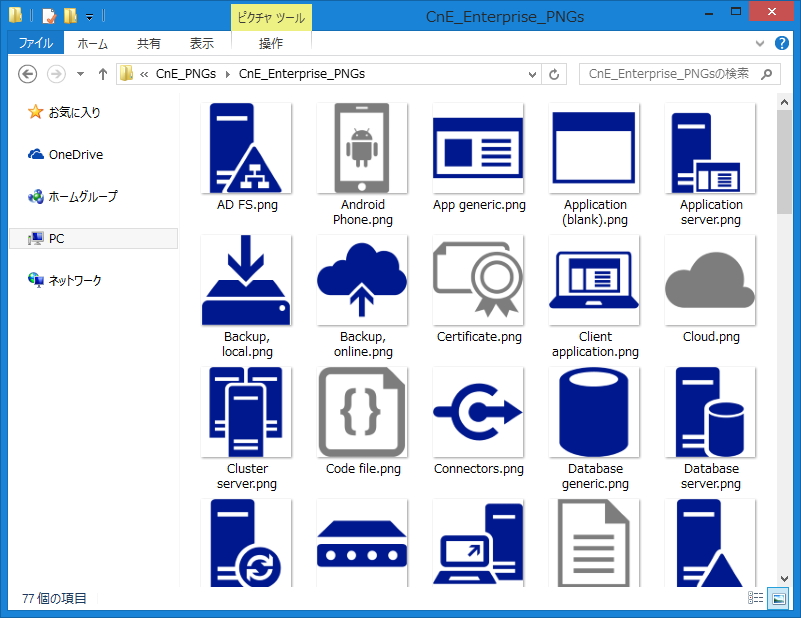This screenshot has height=618, width=801.
Task: Refresh the folder with the refresh icon
Action: pos(554,74)
